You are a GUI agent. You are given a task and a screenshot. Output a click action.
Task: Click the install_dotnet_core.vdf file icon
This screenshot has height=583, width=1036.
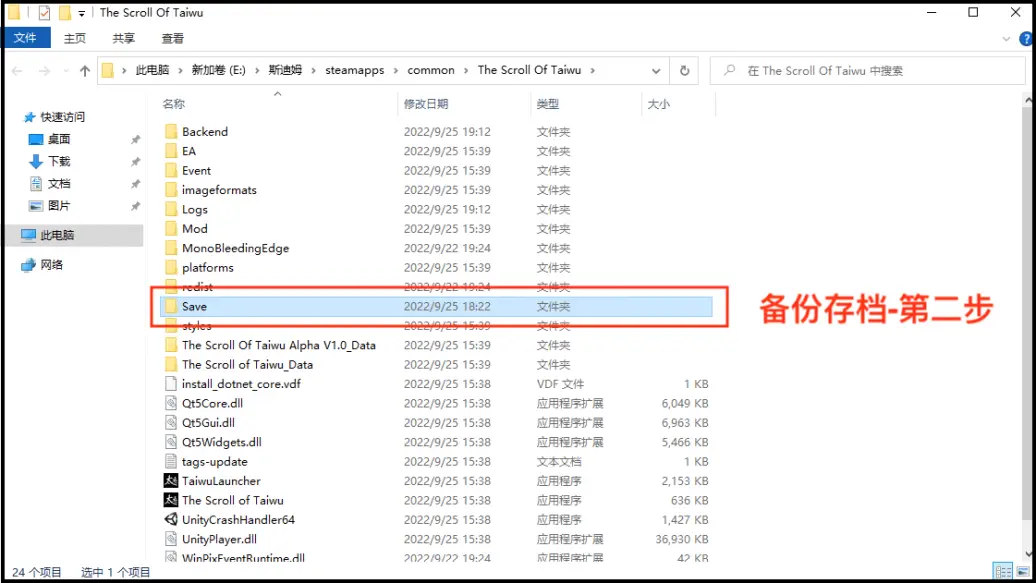(x=171, y=384)
